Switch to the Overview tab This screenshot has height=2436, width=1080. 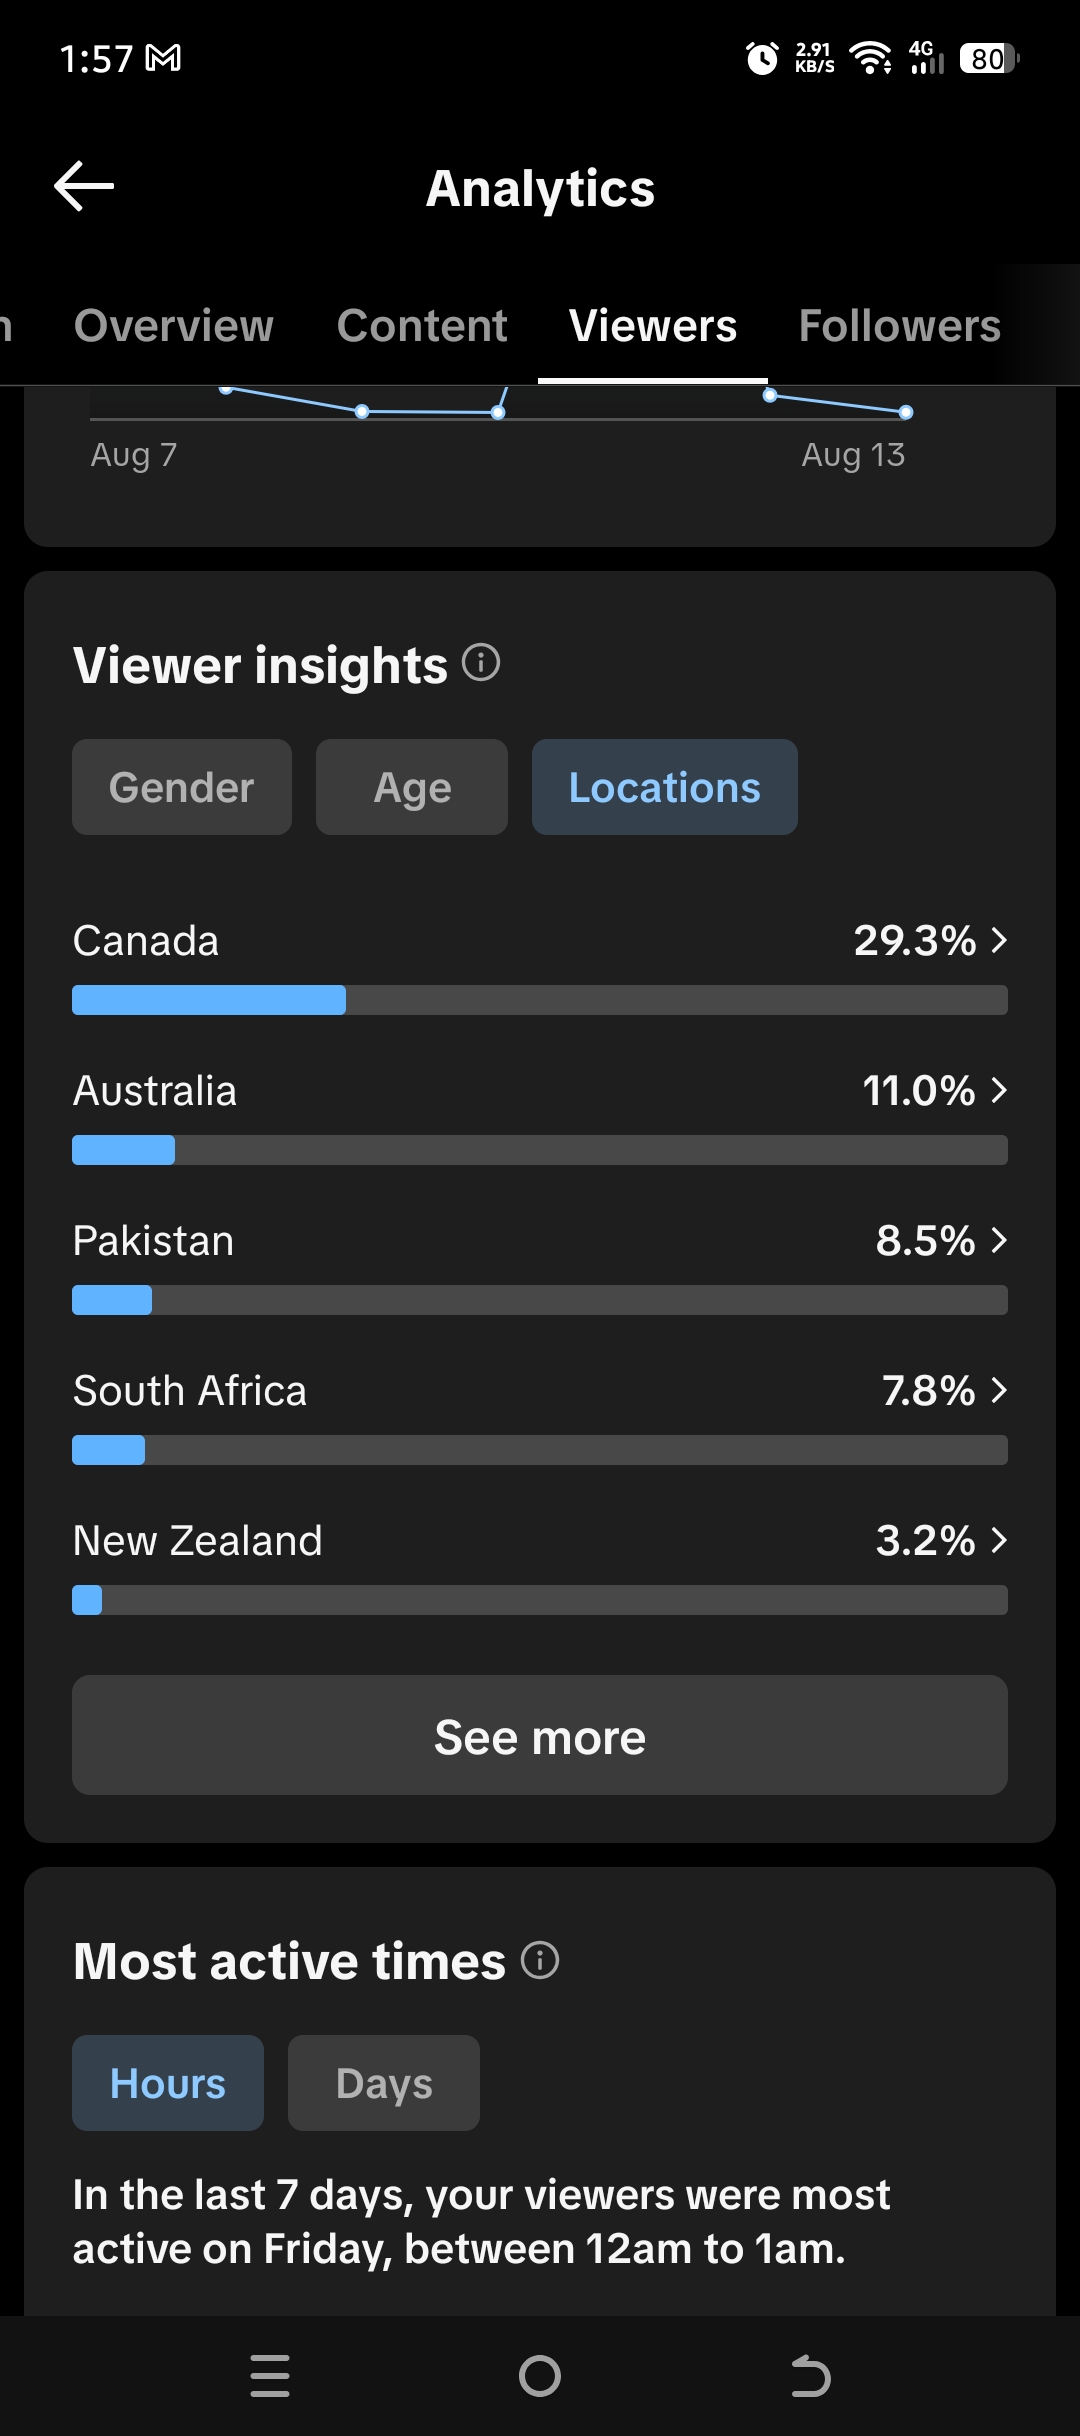click(174, 326)
